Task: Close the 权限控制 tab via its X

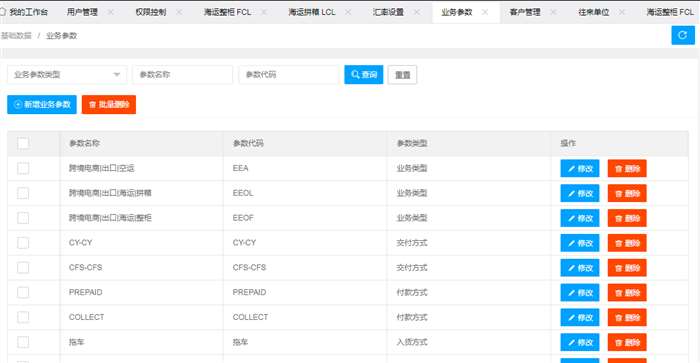Action: pyautogui.click(x=179, y=12)
